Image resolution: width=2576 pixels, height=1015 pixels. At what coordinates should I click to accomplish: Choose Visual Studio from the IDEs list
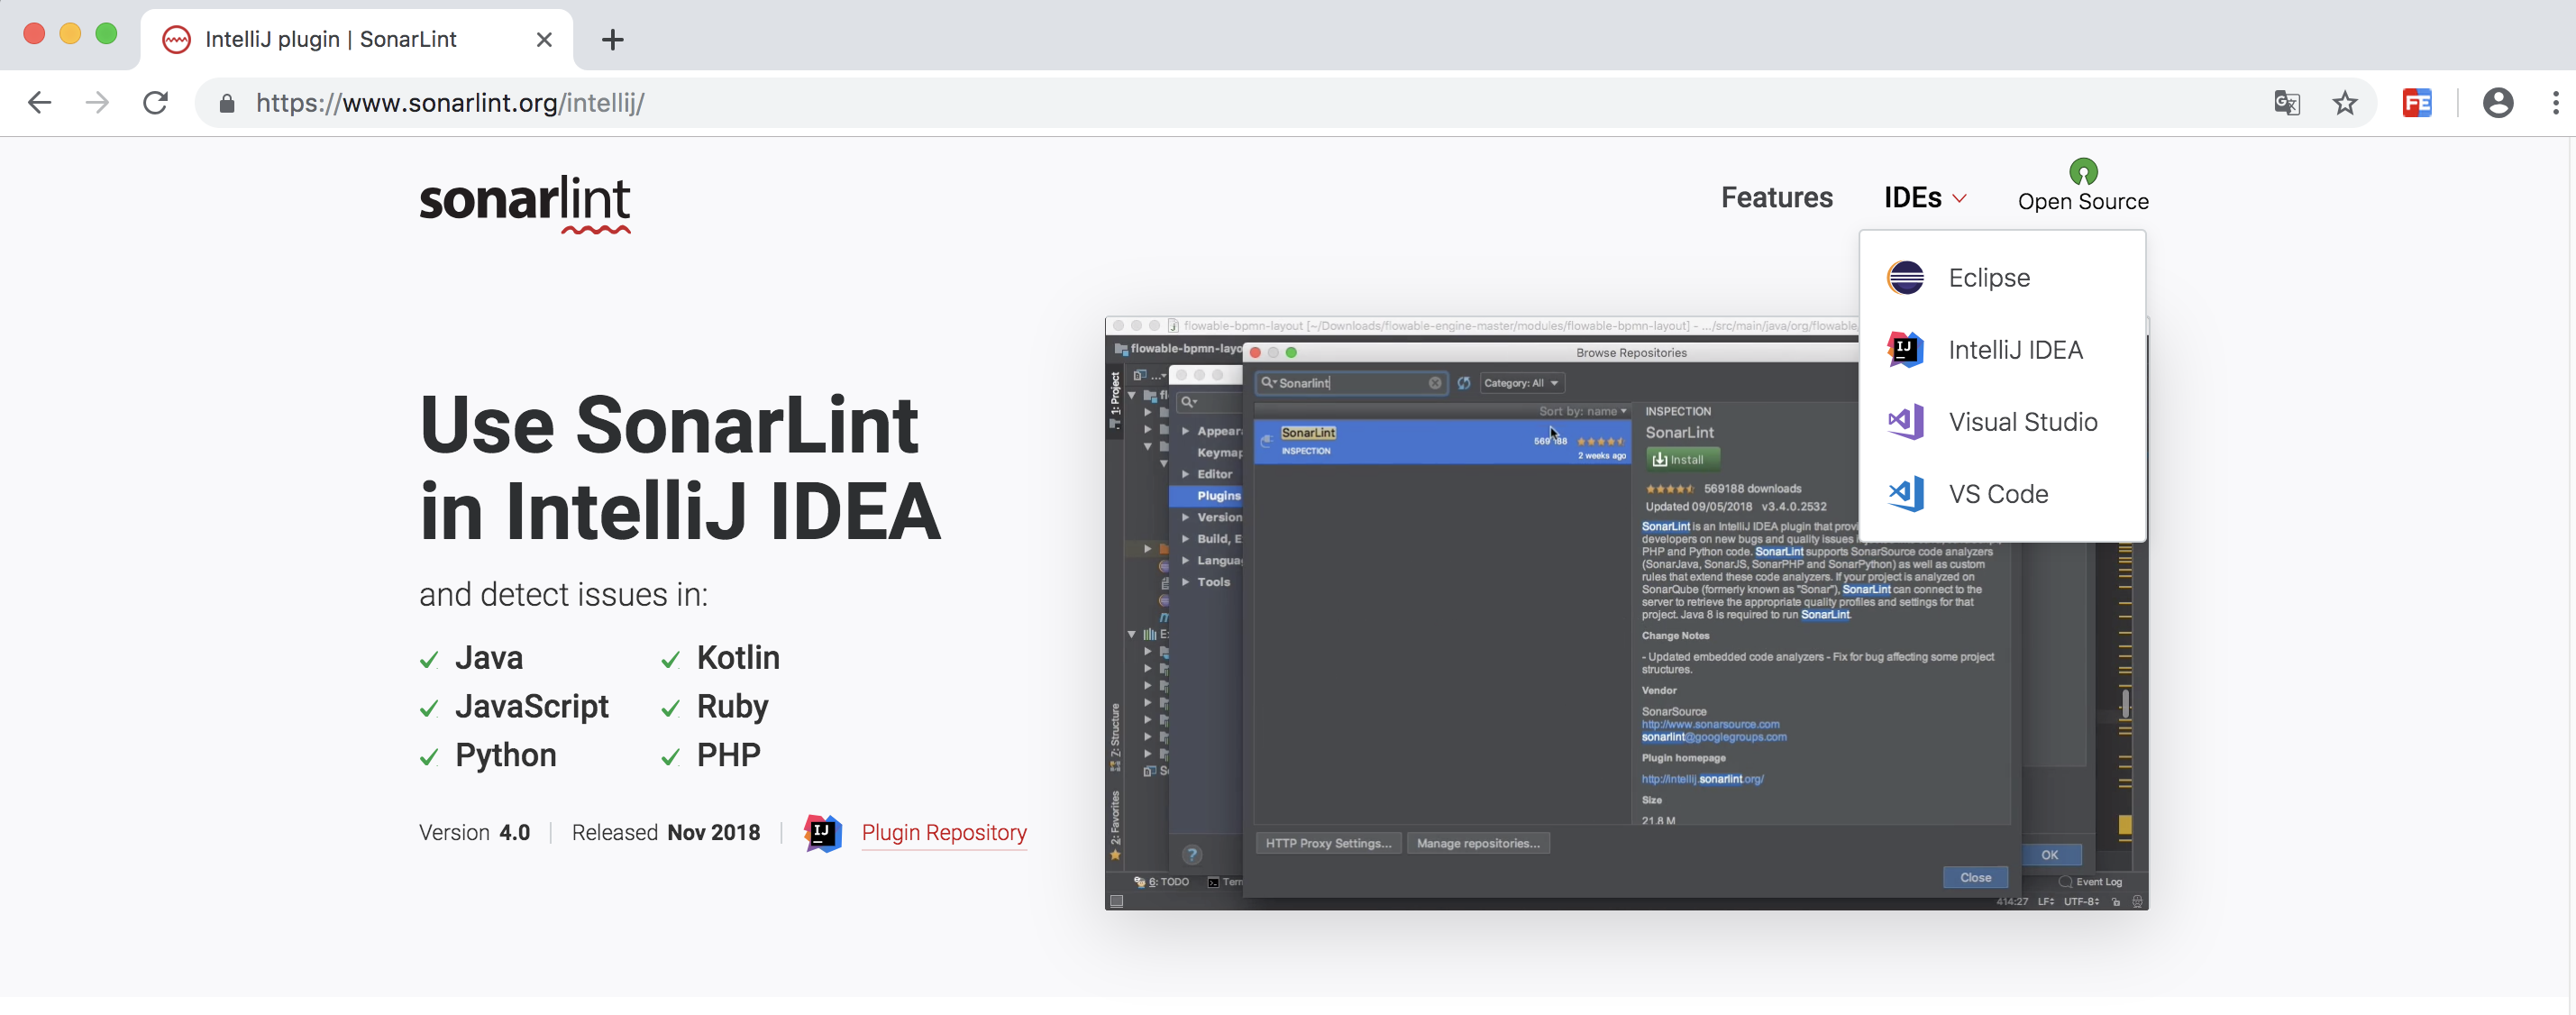click(2022, 422)
